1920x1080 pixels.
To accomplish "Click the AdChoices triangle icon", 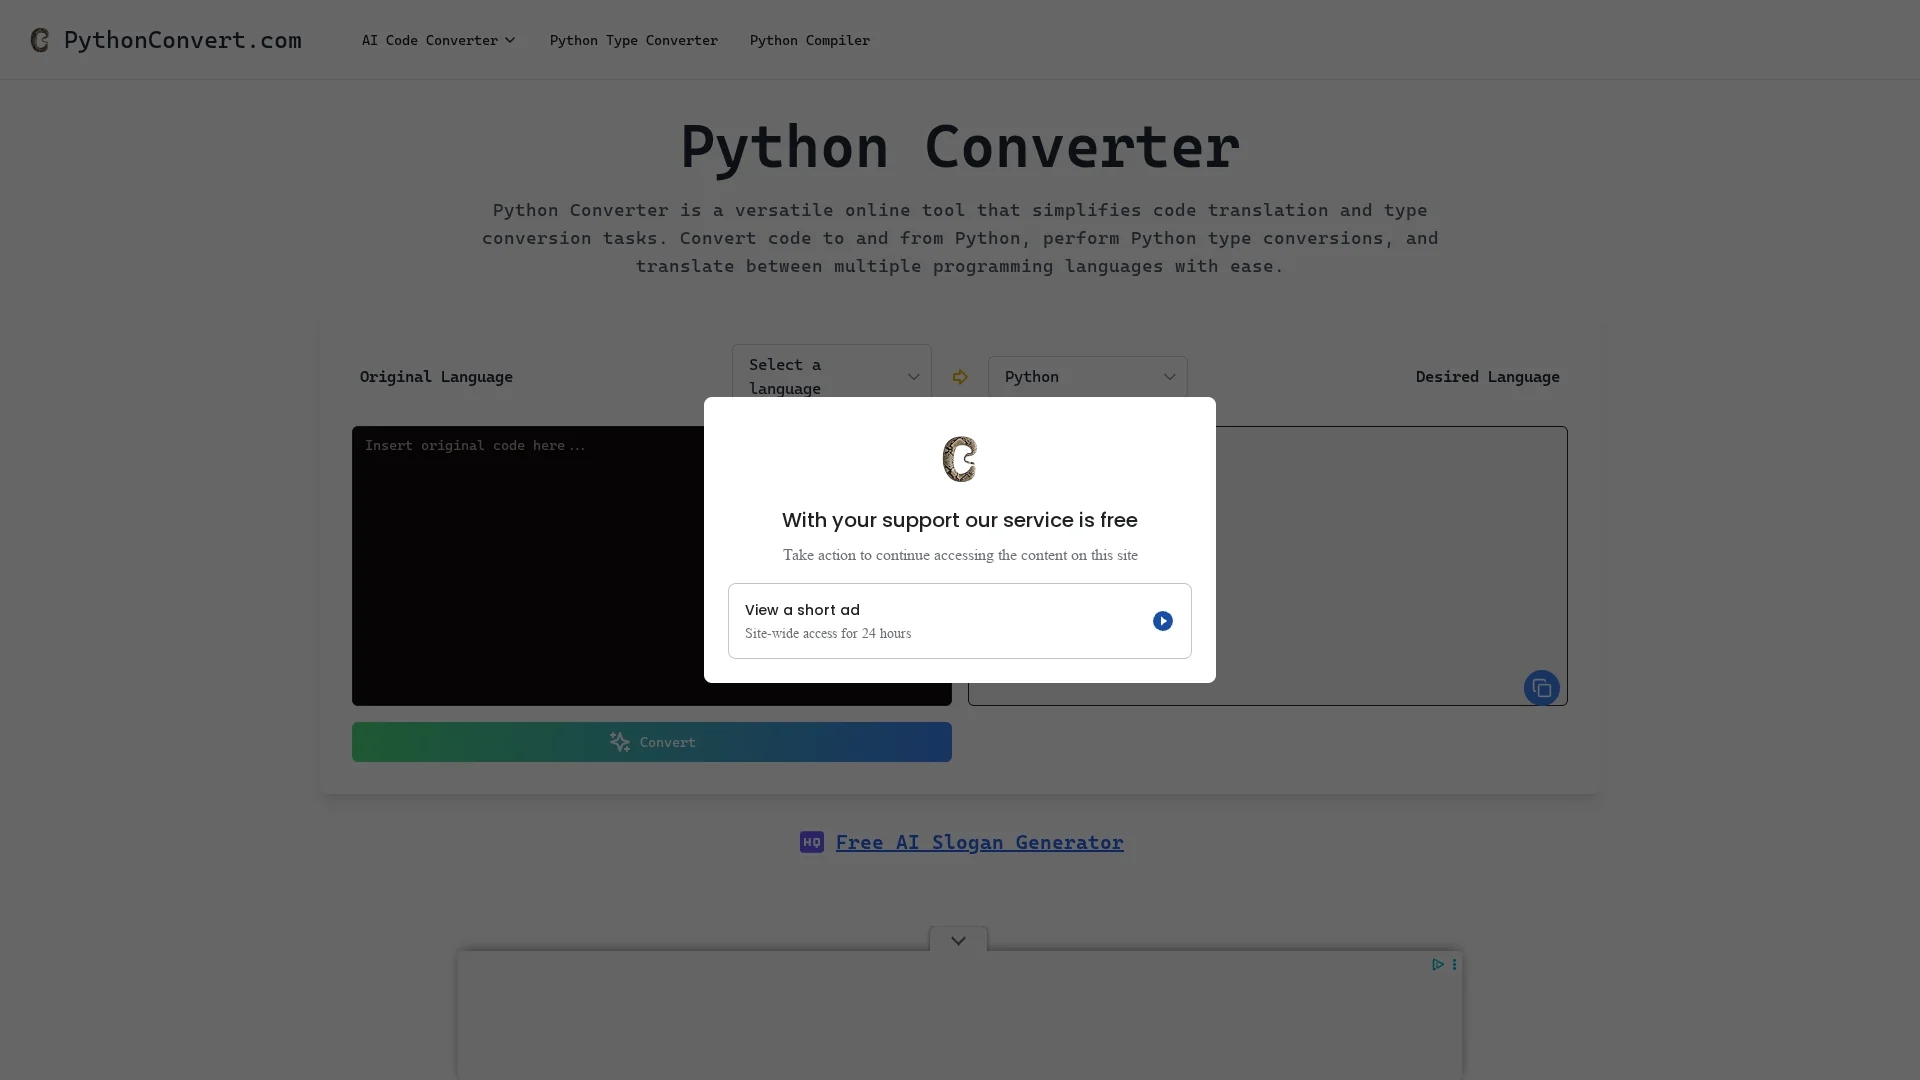I will click(1437, 964).
